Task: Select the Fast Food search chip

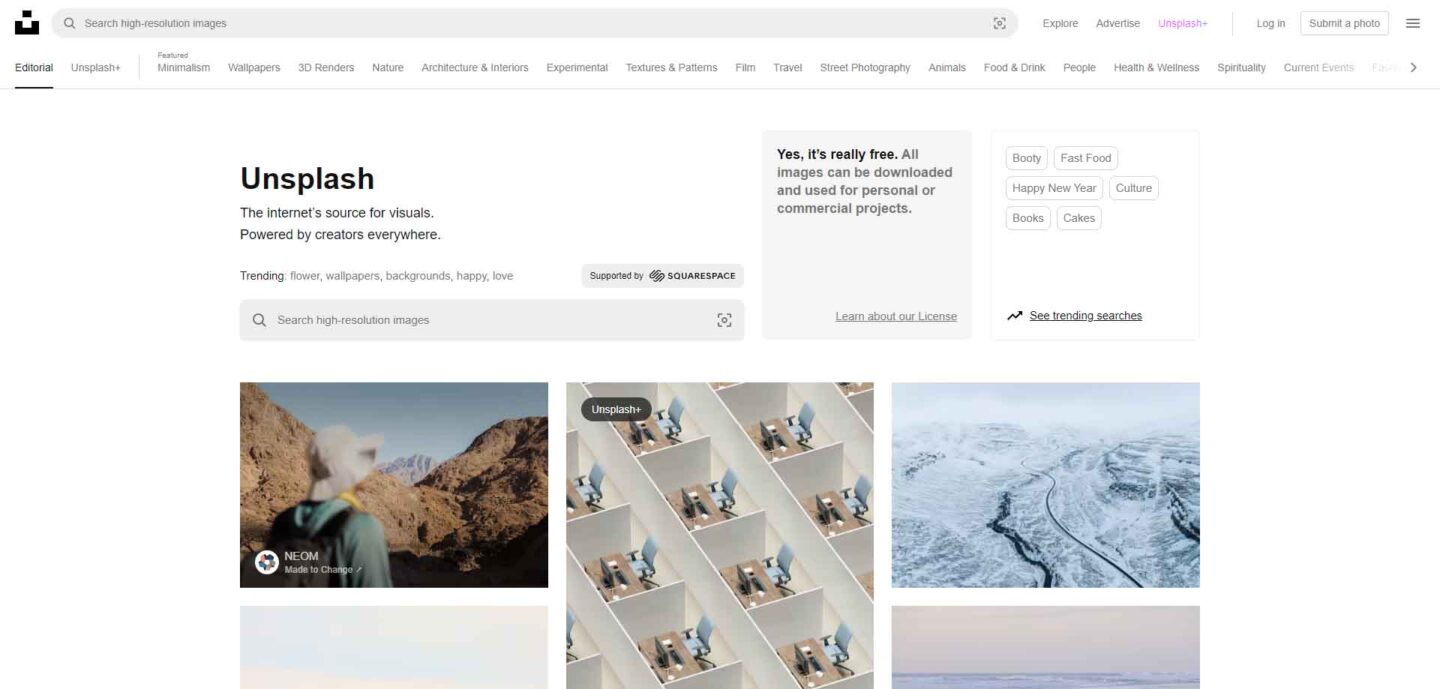Action: pyautogui.click(x=1086, y=157)
